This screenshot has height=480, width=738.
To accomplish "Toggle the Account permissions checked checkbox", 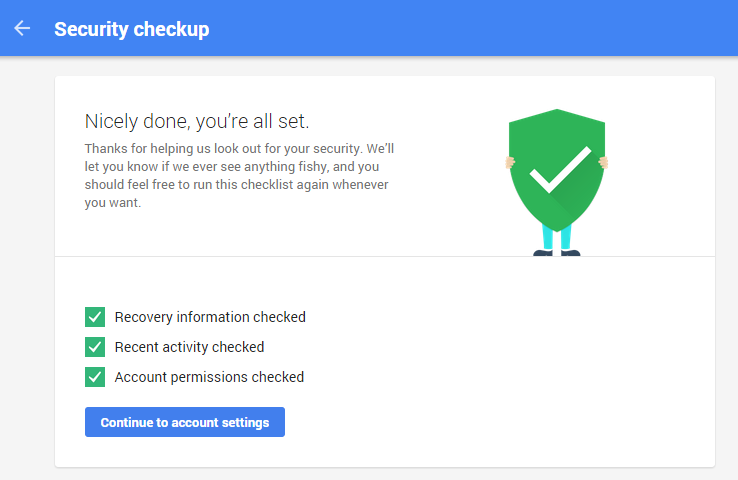I will click(x=95, y=377).
